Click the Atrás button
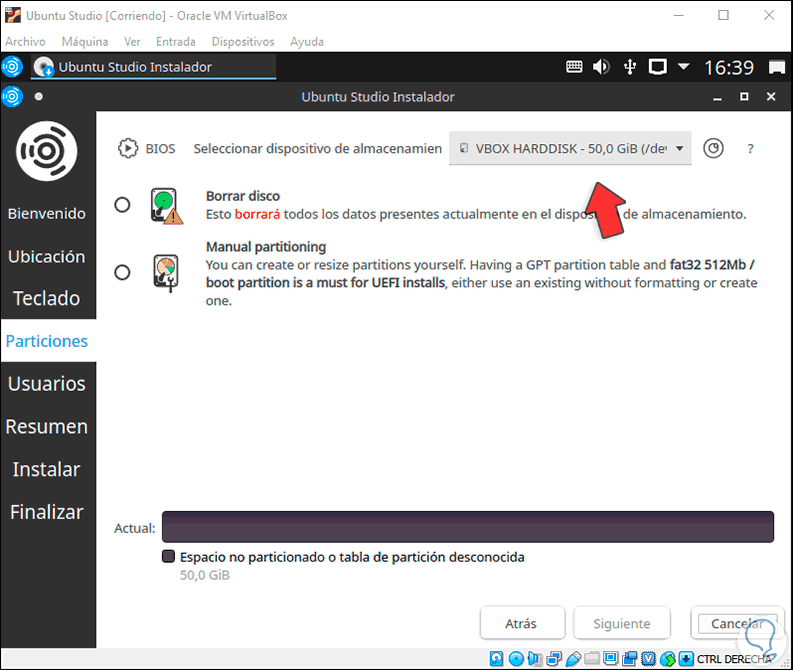 coord(522,623)
